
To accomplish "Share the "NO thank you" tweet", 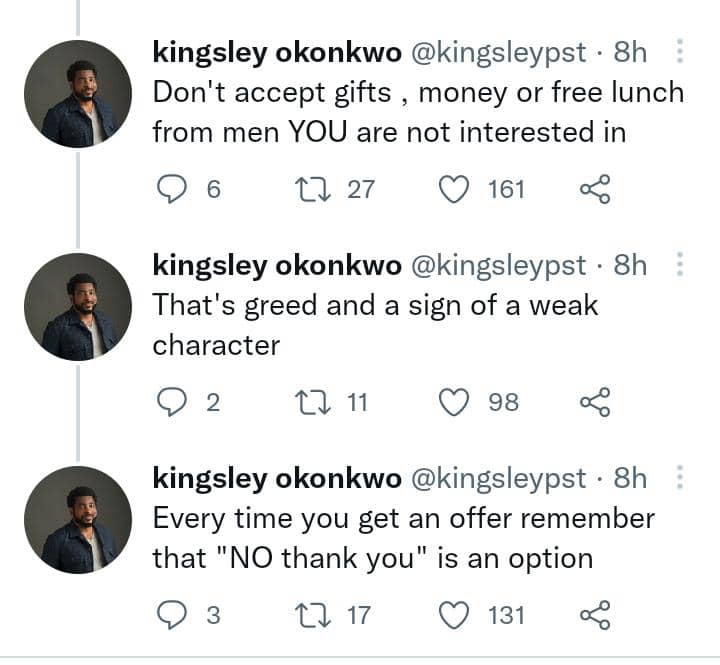I will (x=595, y=615).
